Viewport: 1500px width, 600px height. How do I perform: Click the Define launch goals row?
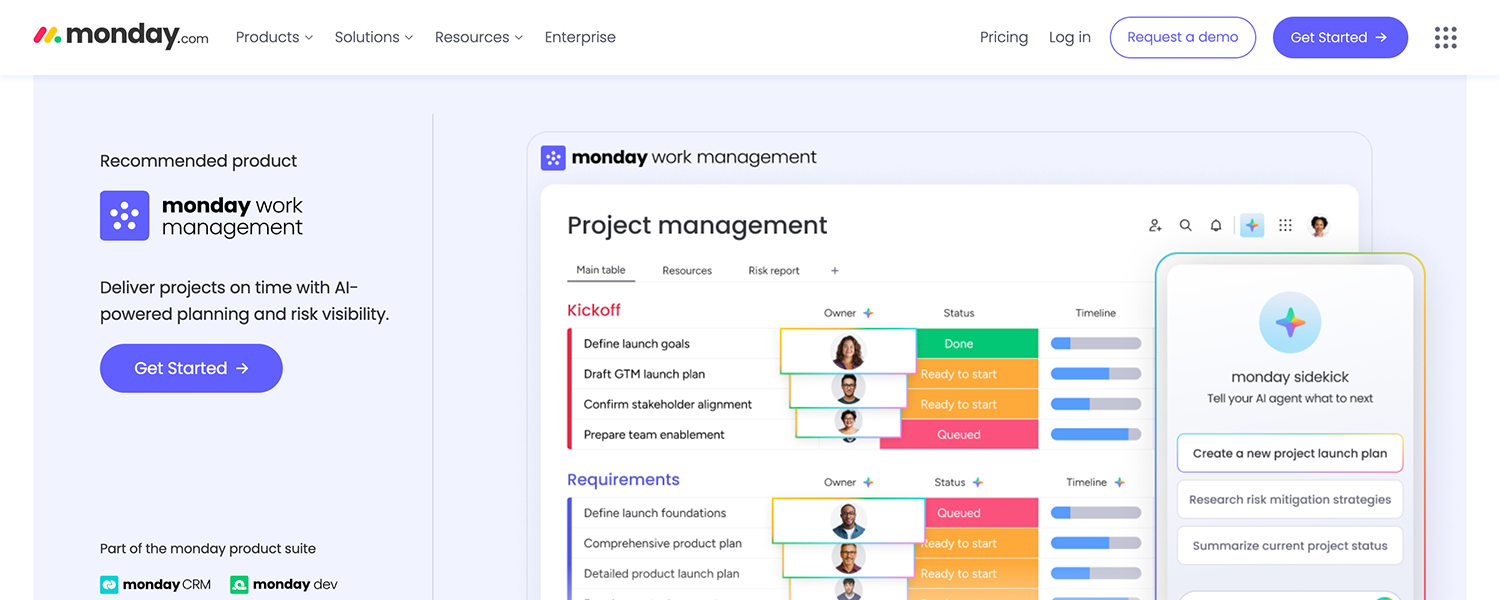point(637,344)
